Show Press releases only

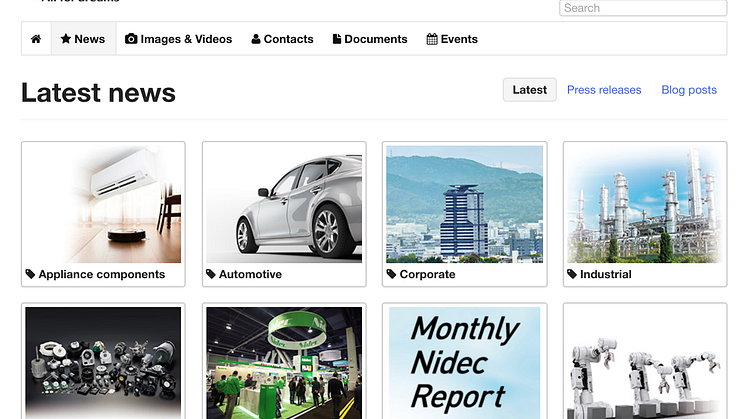[x=604, y=90]
